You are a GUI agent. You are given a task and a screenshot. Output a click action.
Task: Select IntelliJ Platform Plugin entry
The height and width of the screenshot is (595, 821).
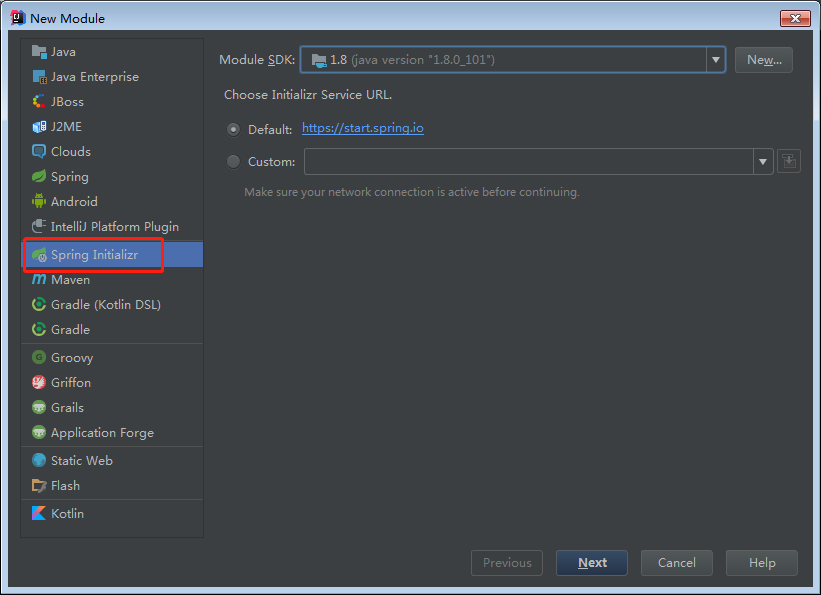point(114,227)
